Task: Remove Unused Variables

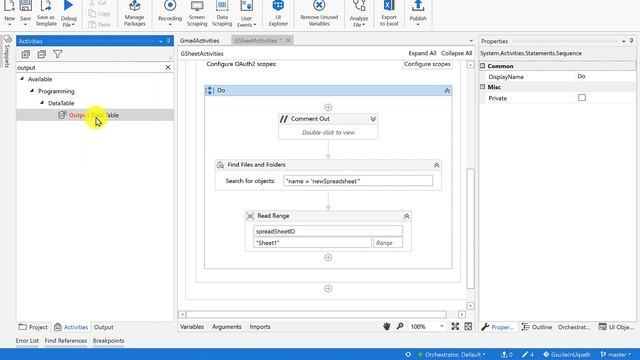Action: click(x=319, y=13)
